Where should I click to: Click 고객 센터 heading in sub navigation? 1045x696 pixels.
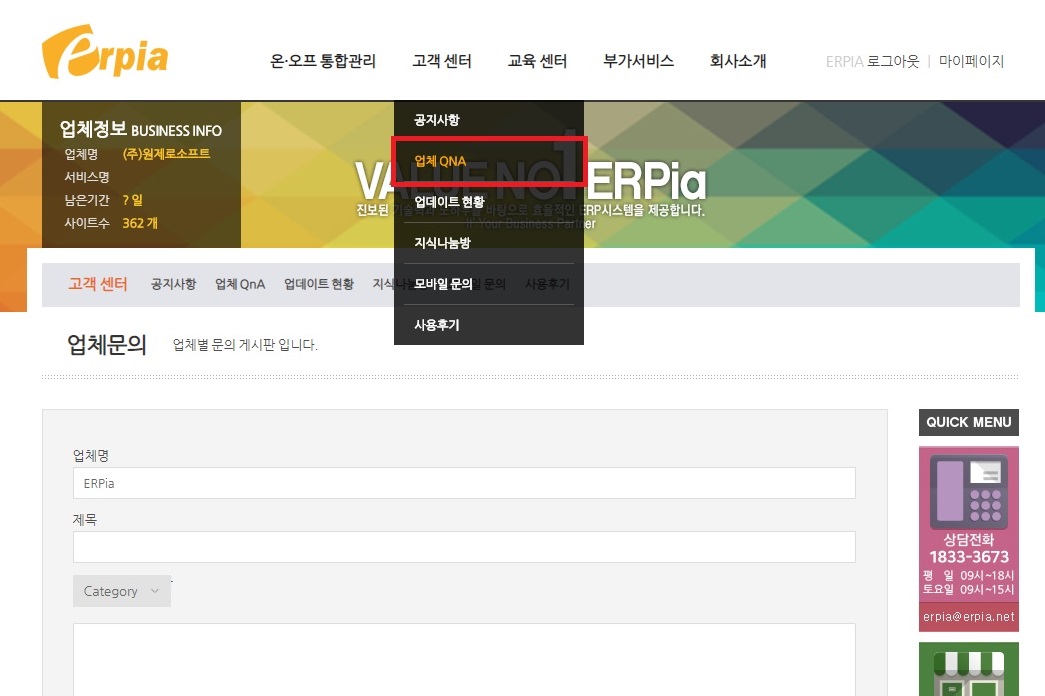[97, 284]
